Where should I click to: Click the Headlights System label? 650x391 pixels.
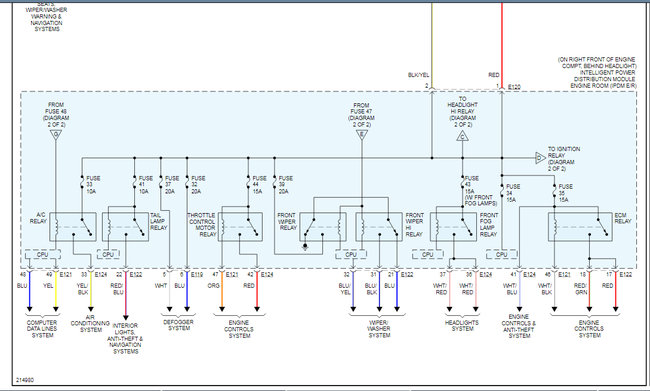[x=462, y=325]
